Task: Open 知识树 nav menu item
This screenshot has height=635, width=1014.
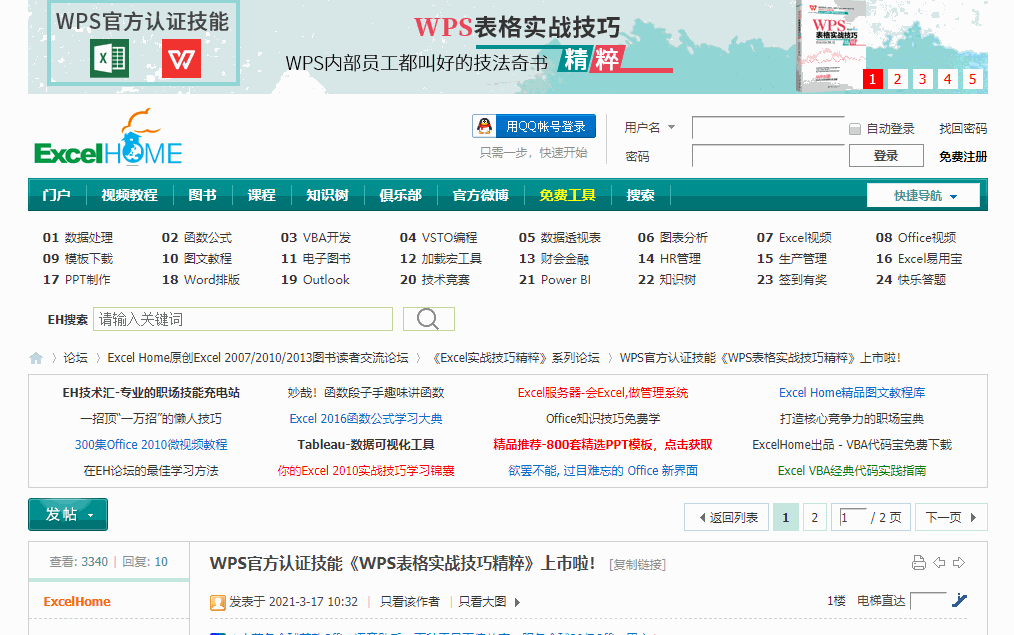Action: click(x=327, y=195)
